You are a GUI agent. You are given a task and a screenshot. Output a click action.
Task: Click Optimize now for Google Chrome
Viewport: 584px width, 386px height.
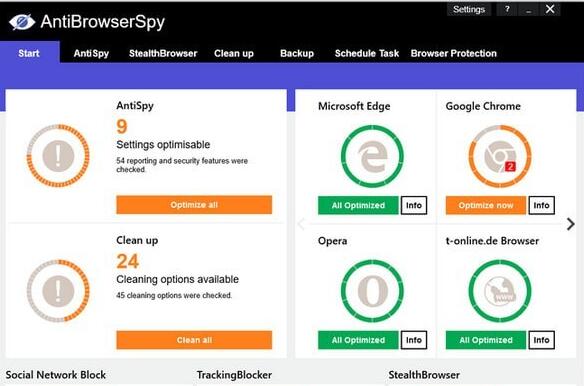click(486, 205)
